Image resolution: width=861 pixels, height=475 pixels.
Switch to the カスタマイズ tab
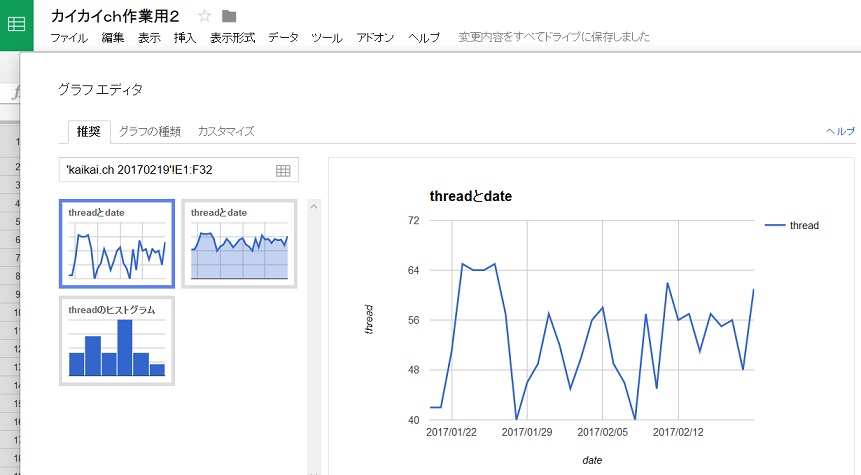tap(226, 131)
